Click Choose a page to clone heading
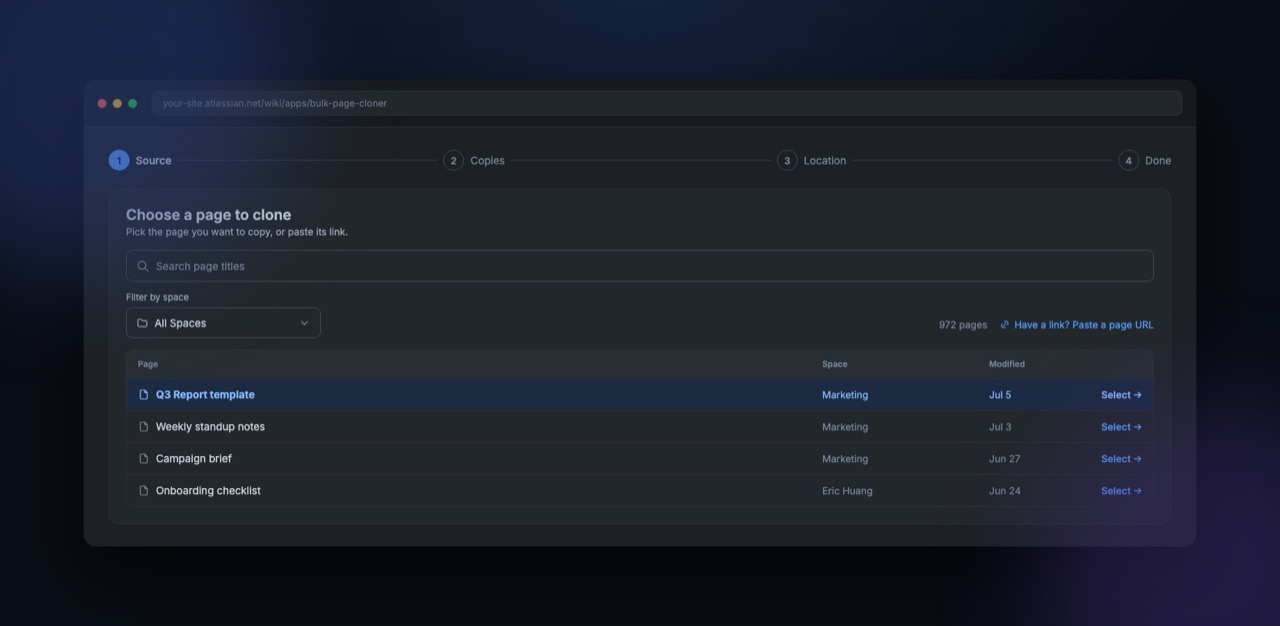 (209, 215)
